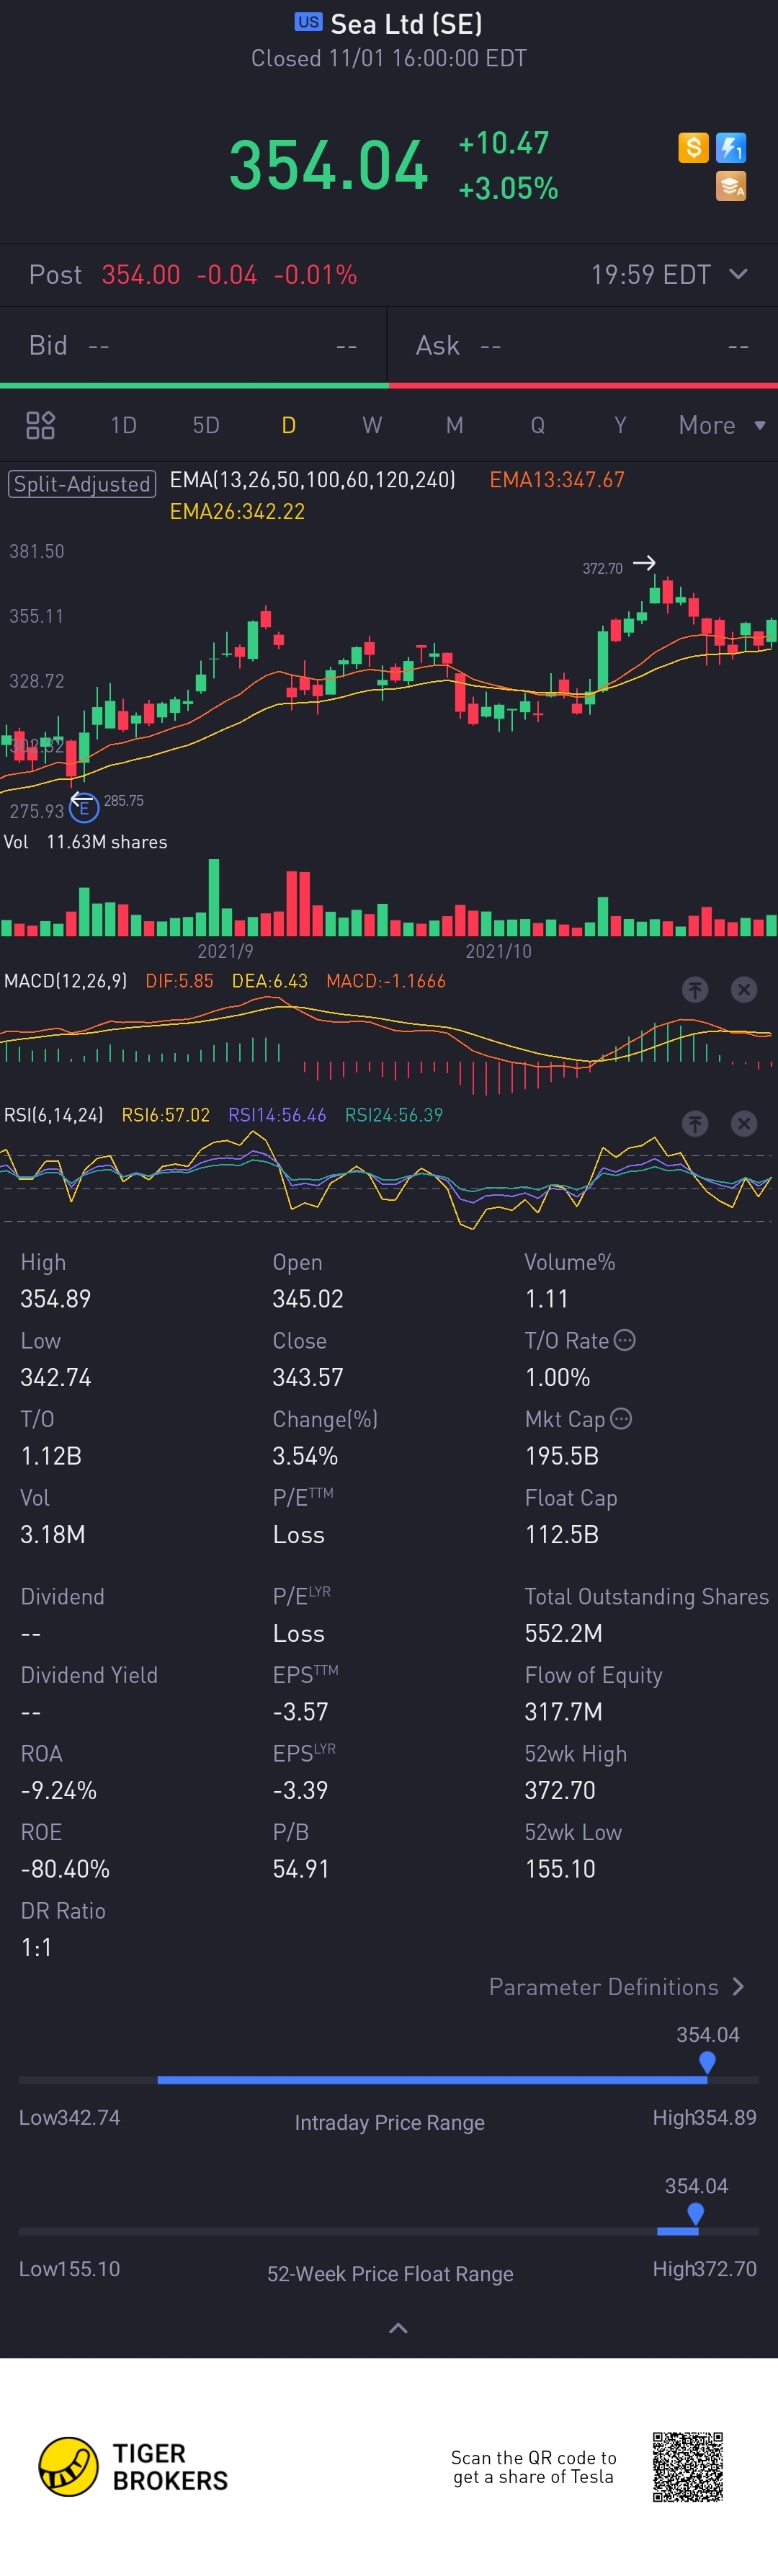Screen dimensions: 778x2576
Task: Tap the earnings E marker on chart
Action: pyautogui.click(x=84, y=807)
